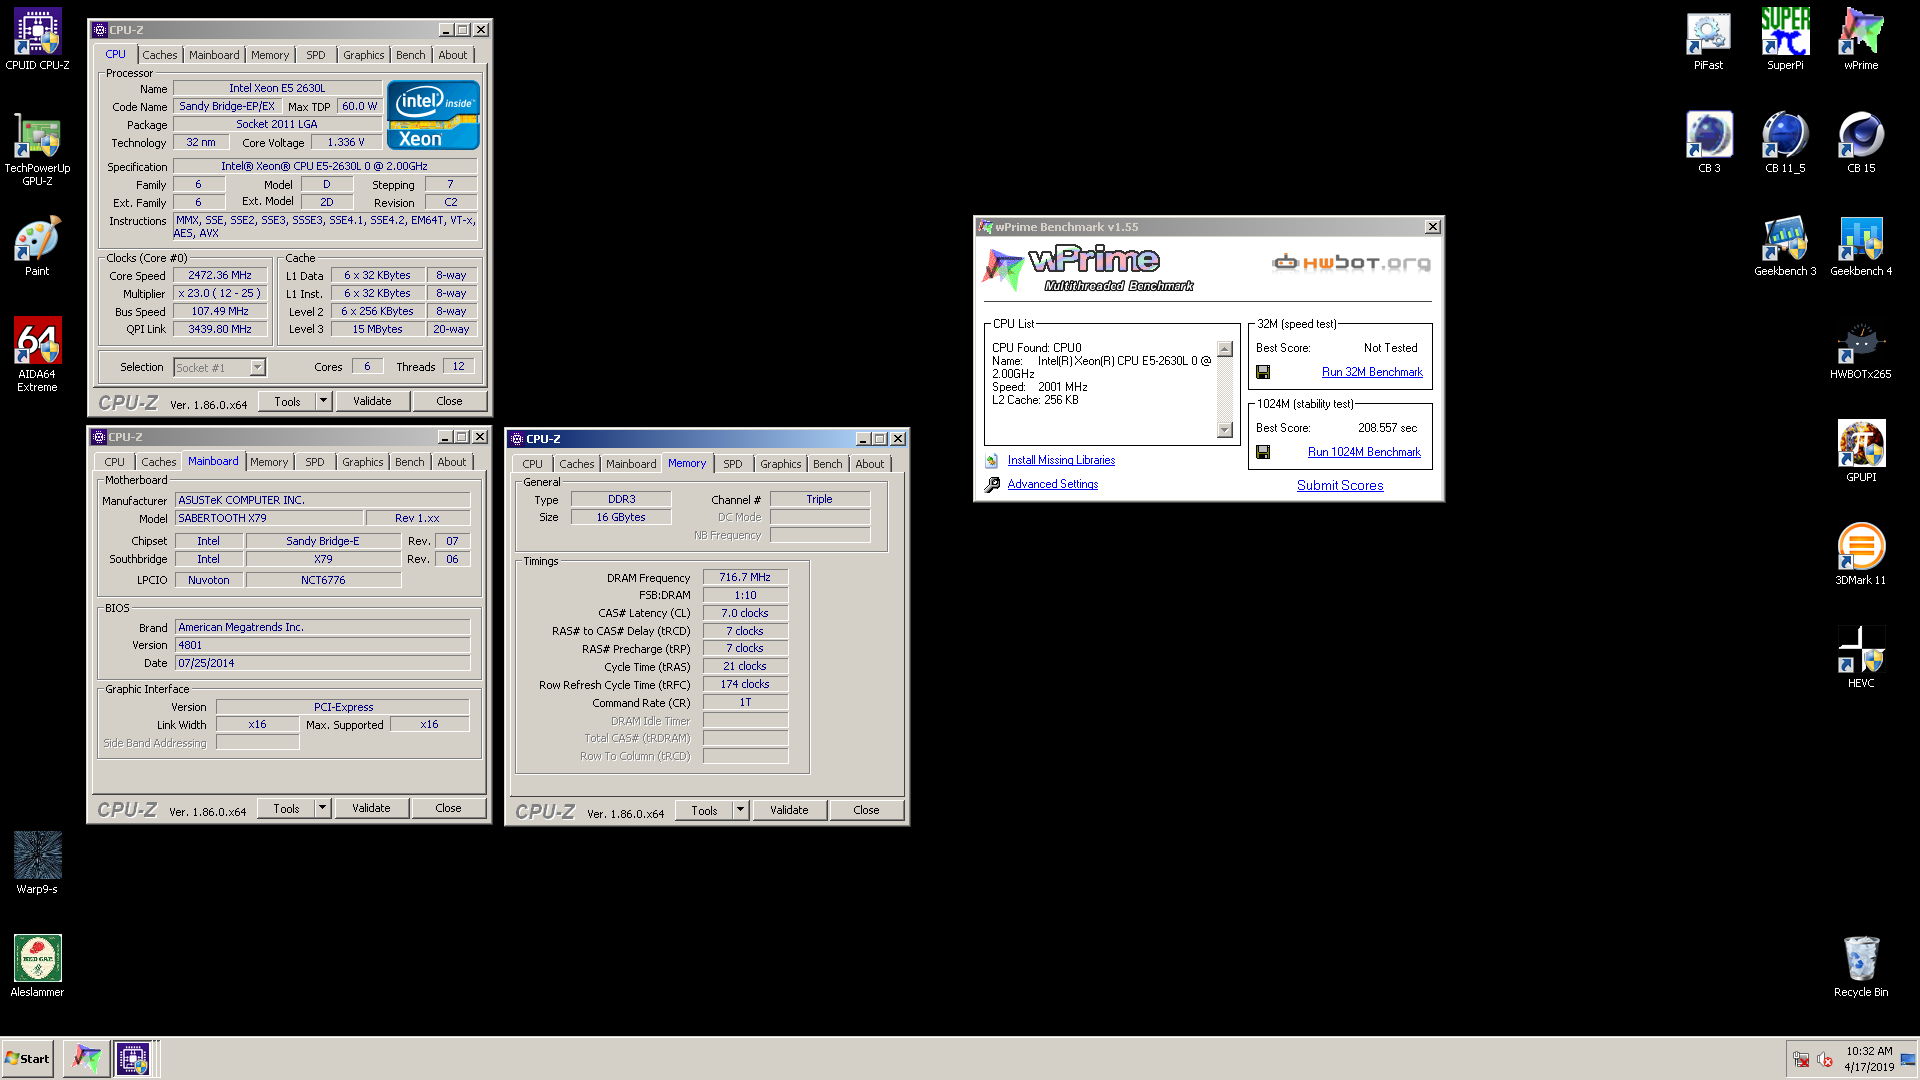Open the HWBOTx265 desktop shortcut
The width and height of the screenshot is (1920, 1080).
(x=1861, y=349)
